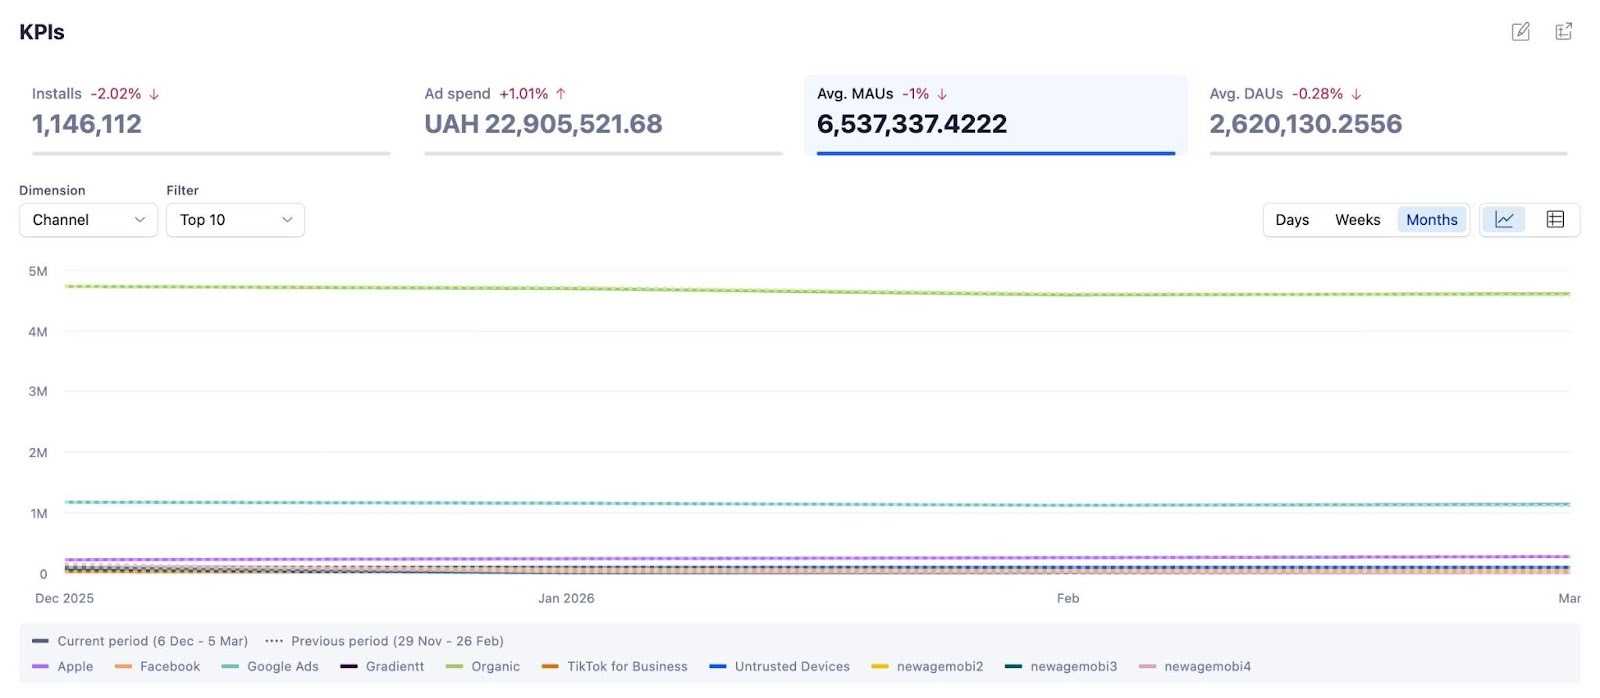Click the UAH 22,905,521.68 value
The width and height of the screenshot is (1600, 698).
point(543,124)
